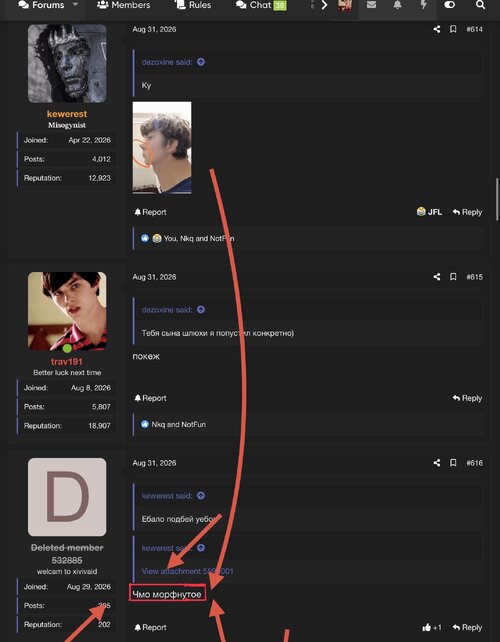500x642 pixels.
Task: Report kewerest's post #614
Action: 150,212
